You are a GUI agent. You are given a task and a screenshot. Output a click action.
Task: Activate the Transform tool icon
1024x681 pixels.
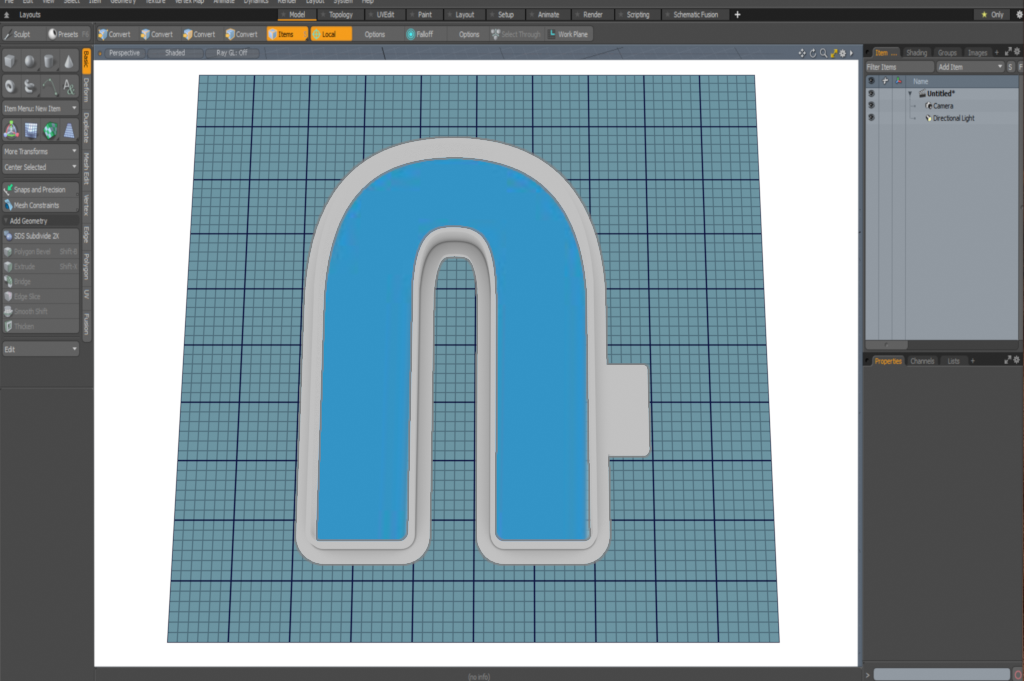11,130
